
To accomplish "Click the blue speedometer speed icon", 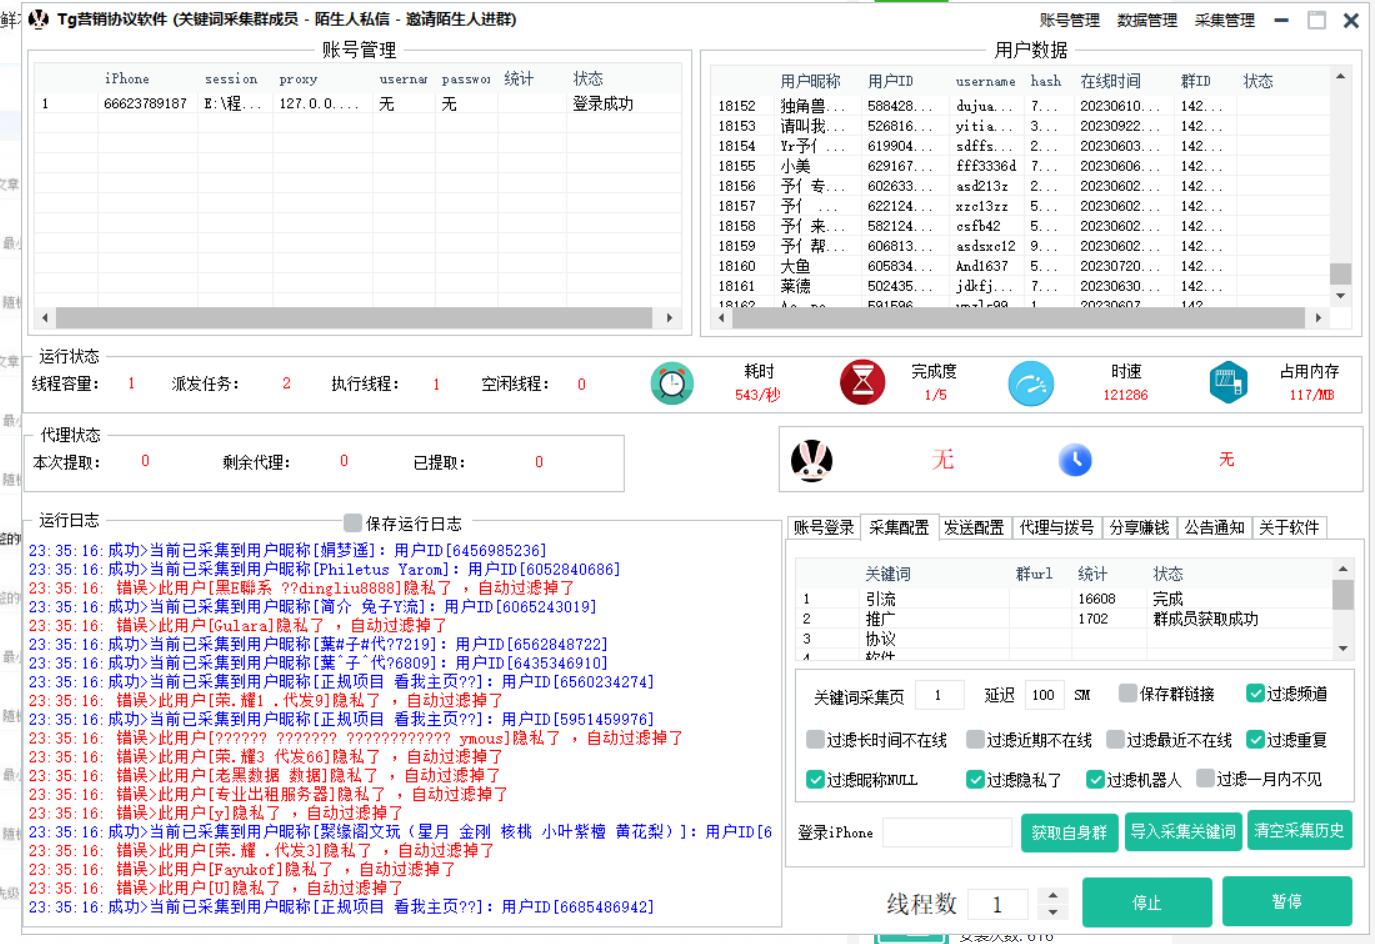I will click(x=1031, y=383).
